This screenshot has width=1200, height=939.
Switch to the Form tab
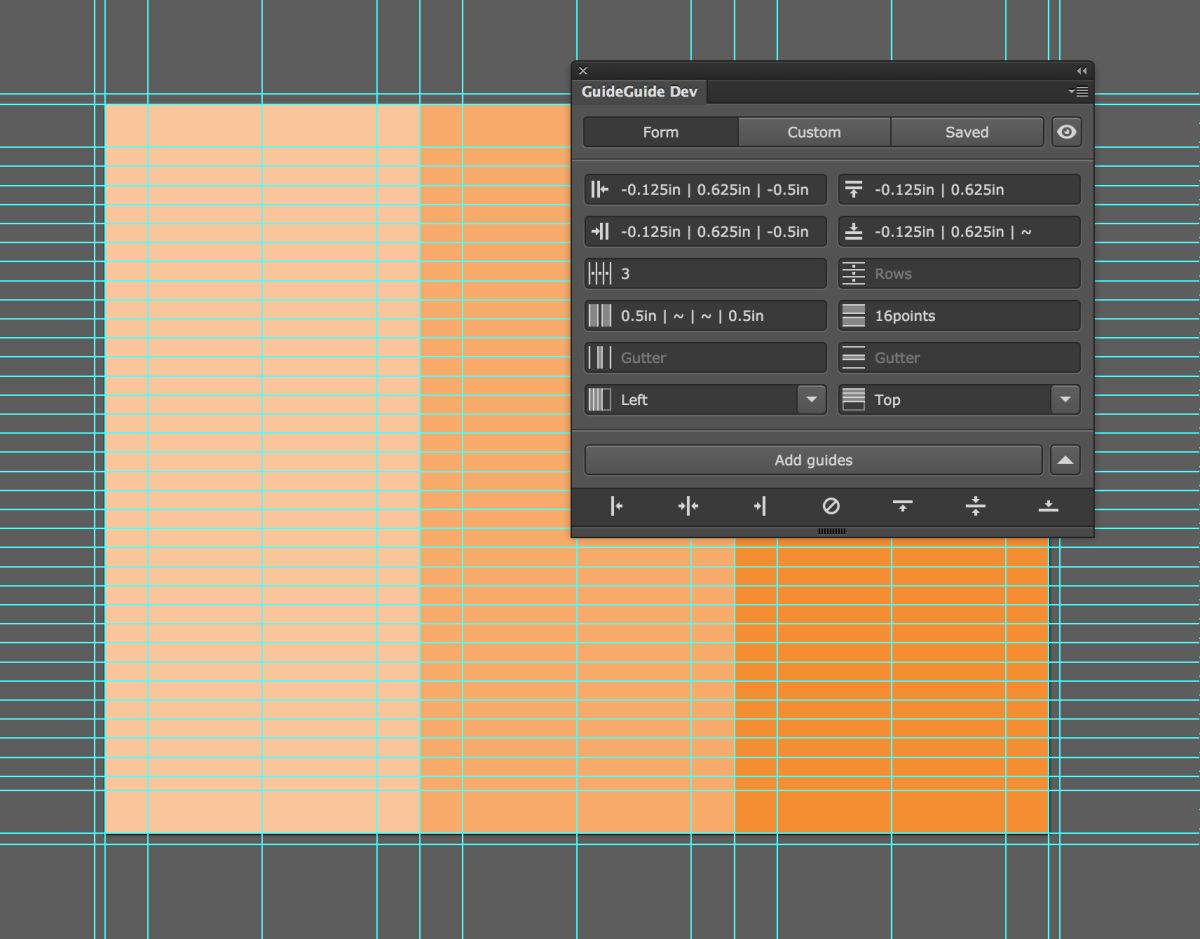click(x=661, y=132)
